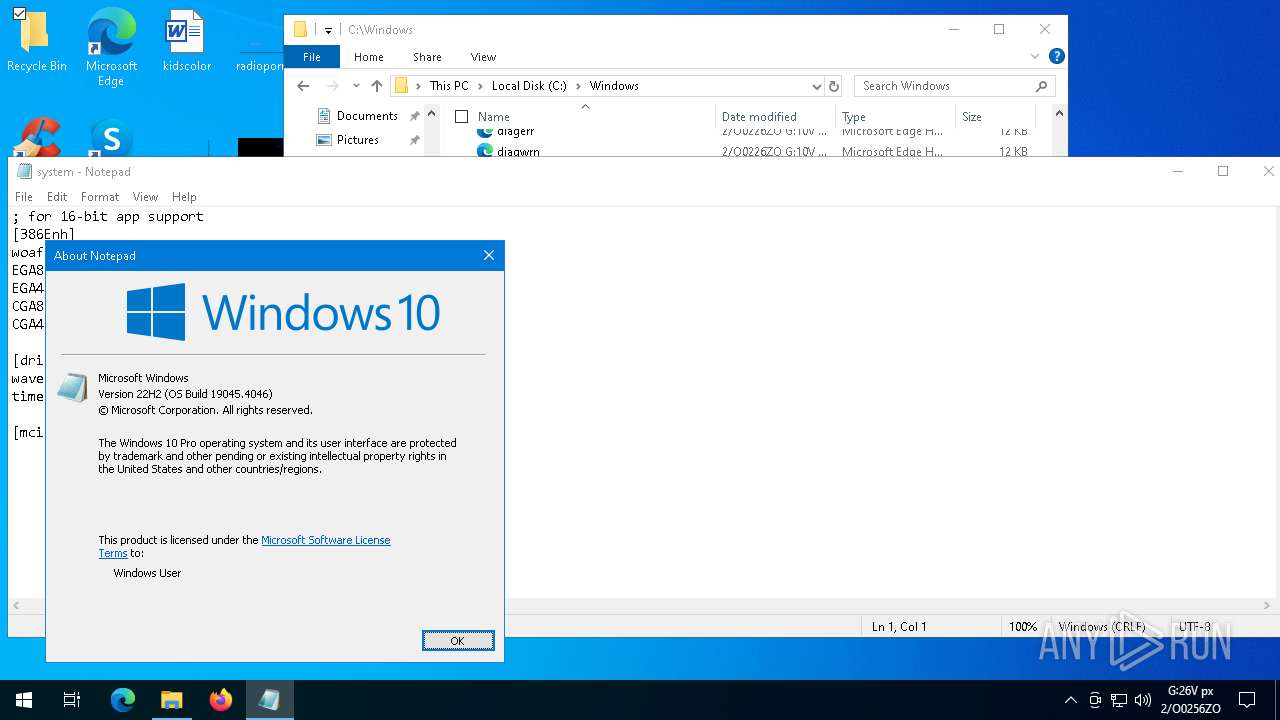
Task: Click This PC in address breadcrumb
Action: coord(449,86)
